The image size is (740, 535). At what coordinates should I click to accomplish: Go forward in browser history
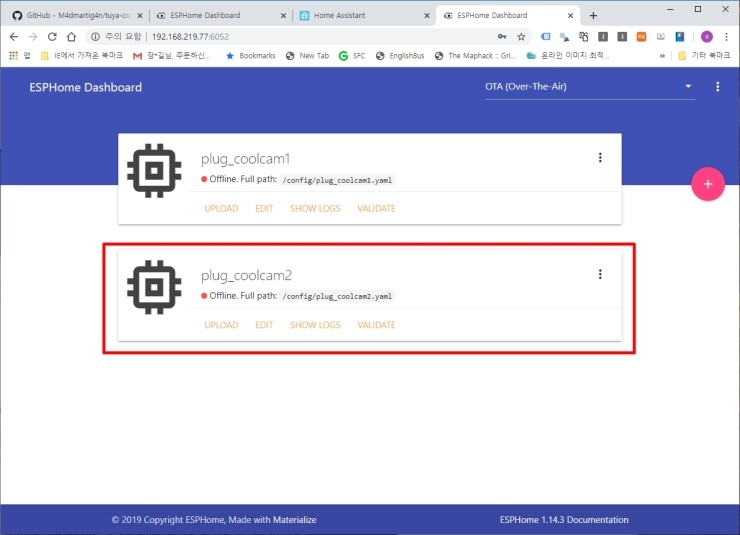[33, 36]
